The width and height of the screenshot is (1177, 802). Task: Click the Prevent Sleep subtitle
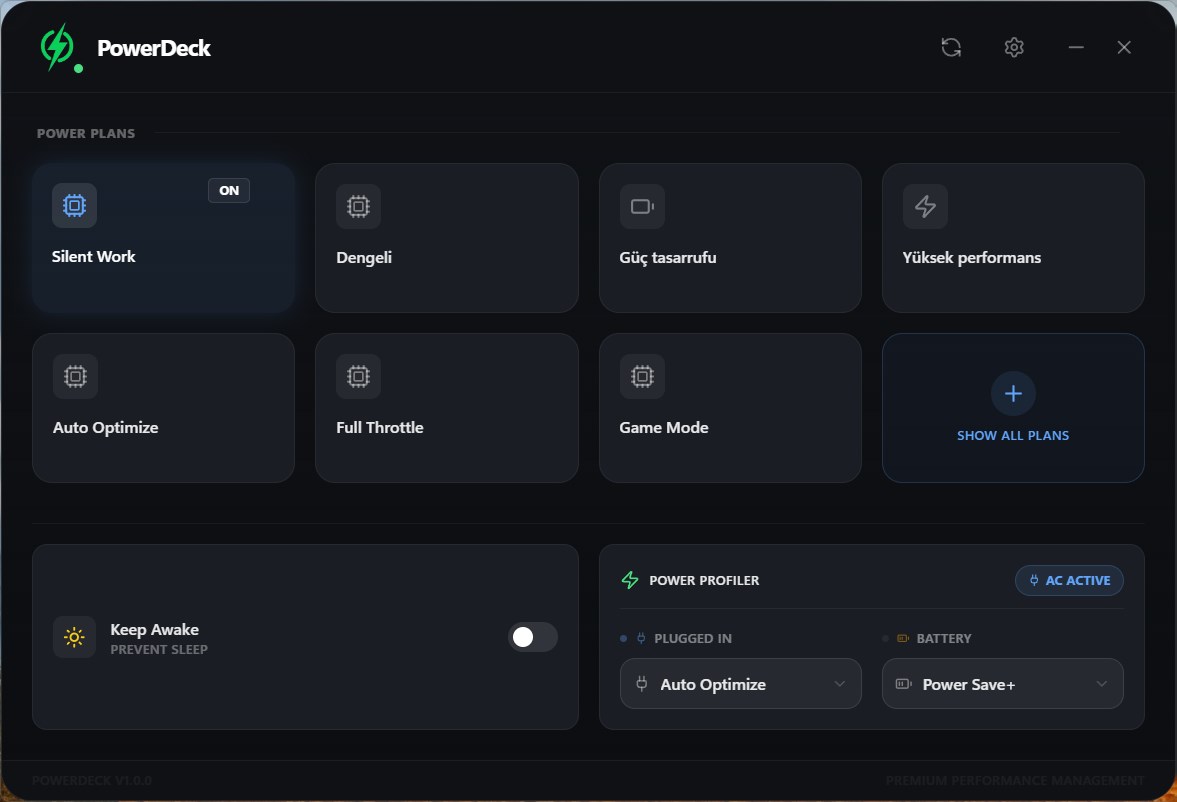(x=159, y=650)
